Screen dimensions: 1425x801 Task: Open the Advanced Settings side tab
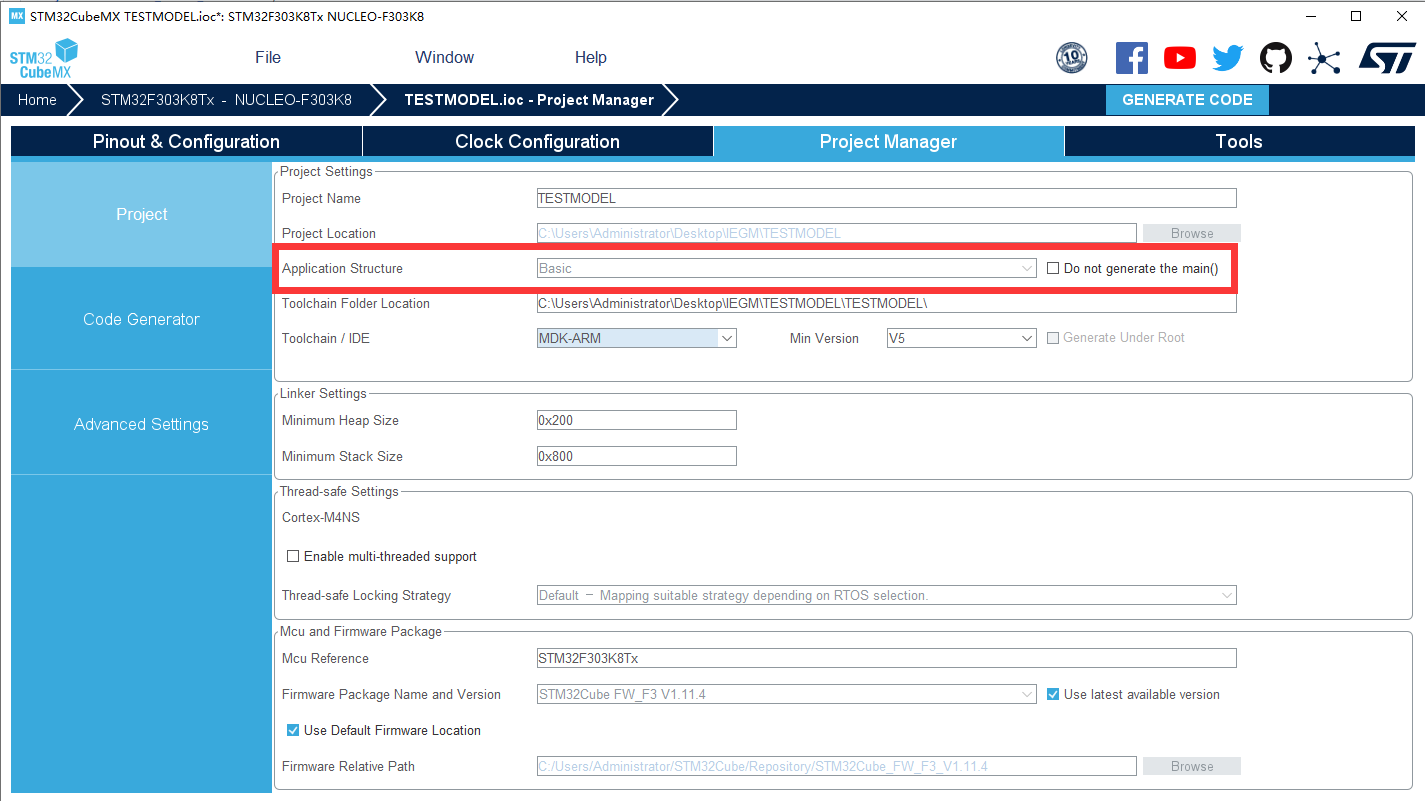pyautogui.click(x=141, y=424)
